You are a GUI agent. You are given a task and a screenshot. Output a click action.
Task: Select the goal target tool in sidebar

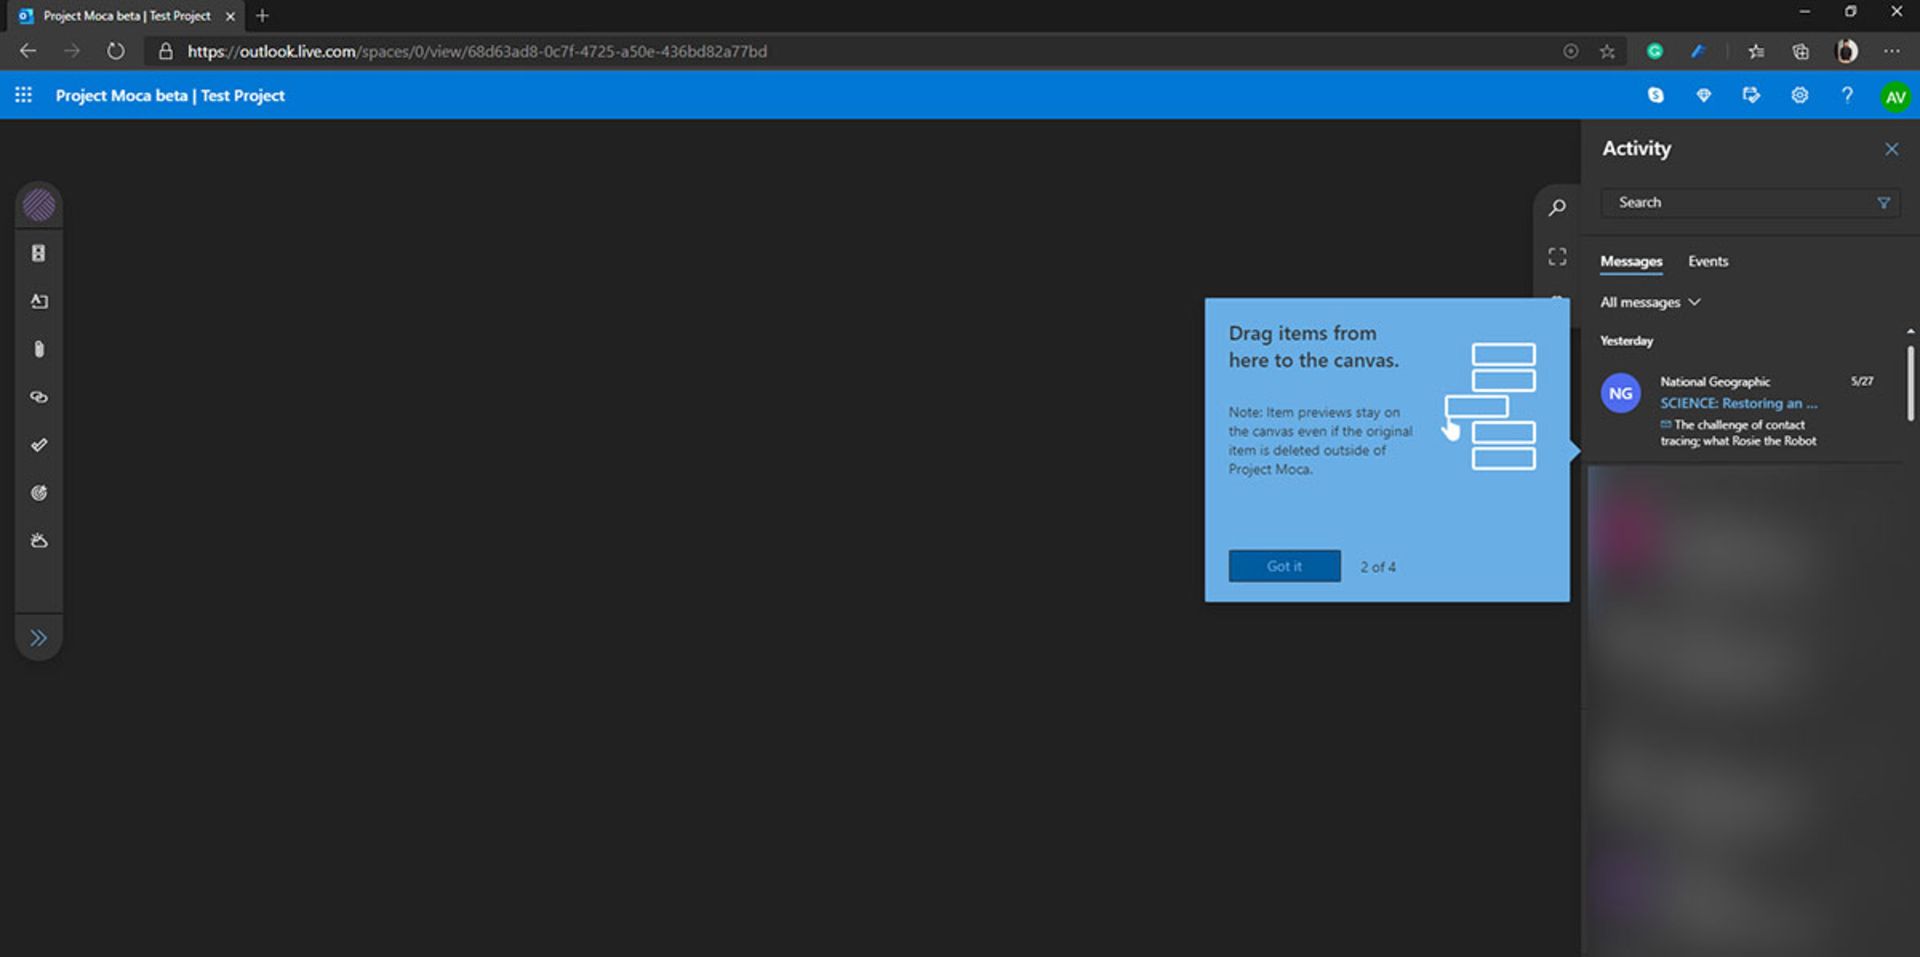(38, 492)
